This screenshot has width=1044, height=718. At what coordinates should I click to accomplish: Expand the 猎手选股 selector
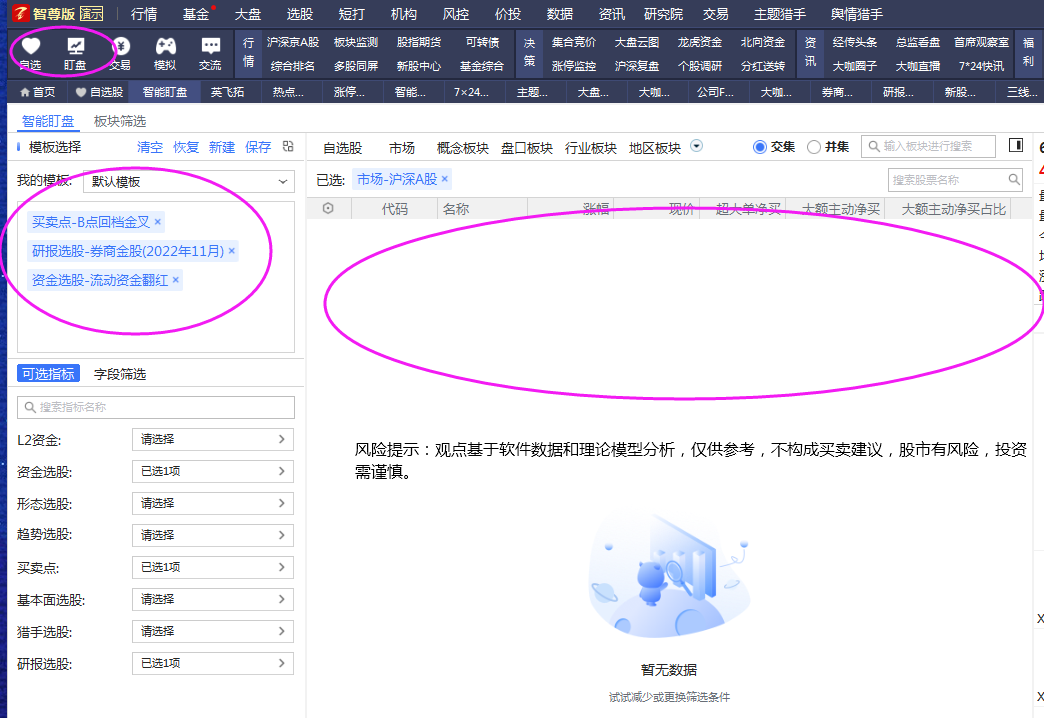tap(213, 631)
